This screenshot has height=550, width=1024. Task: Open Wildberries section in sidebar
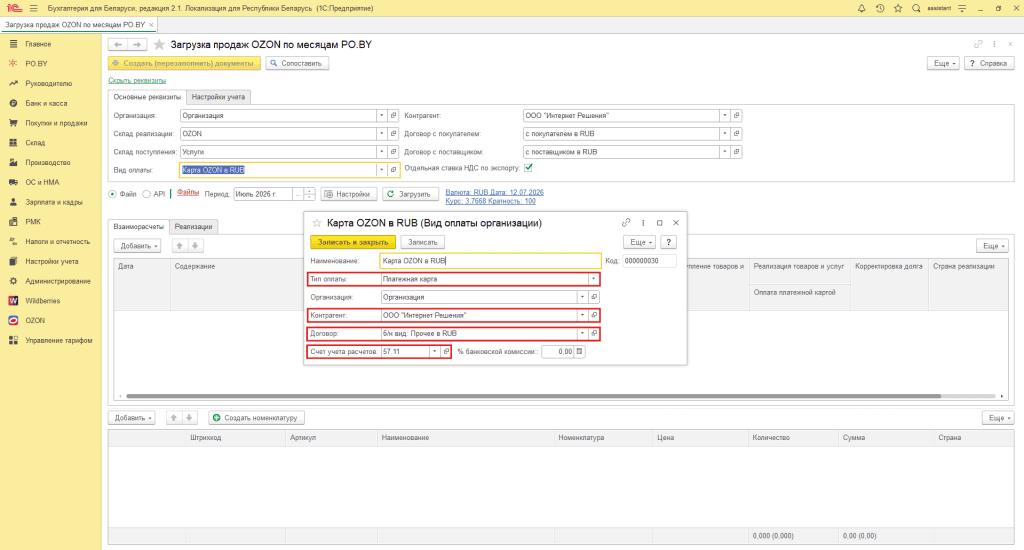(x=42, y=301)
